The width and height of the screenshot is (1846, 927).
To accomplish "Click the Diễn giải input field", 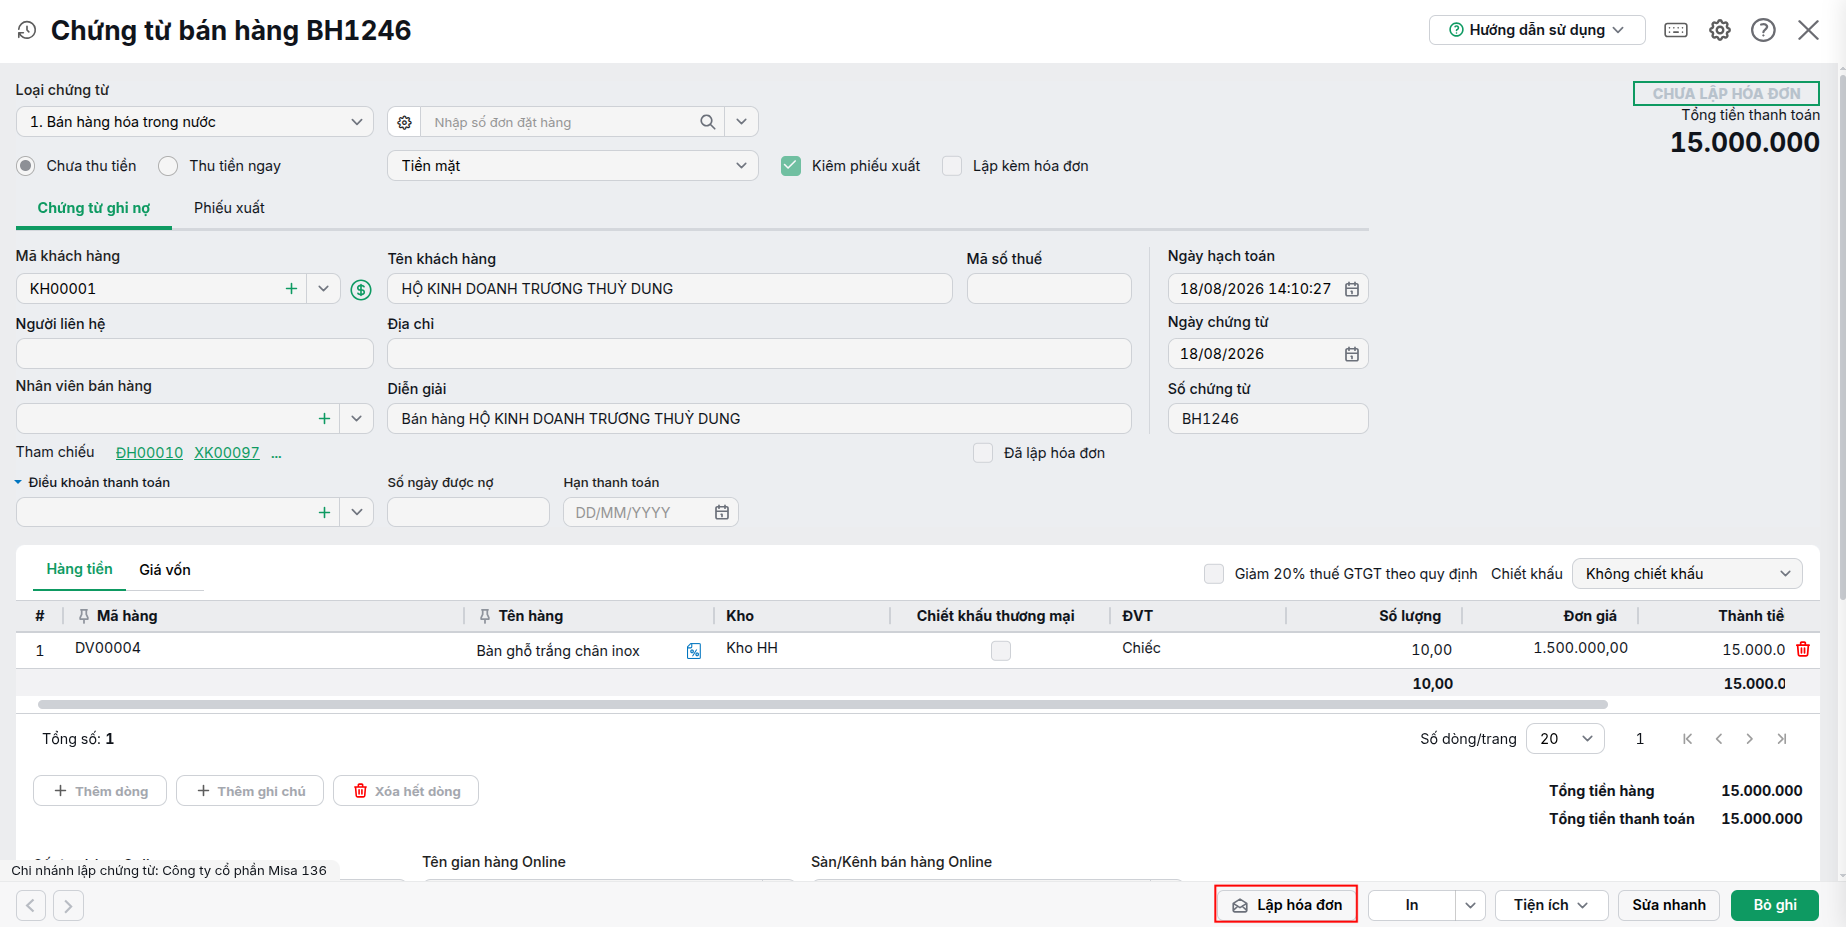I will click(759, 419).
